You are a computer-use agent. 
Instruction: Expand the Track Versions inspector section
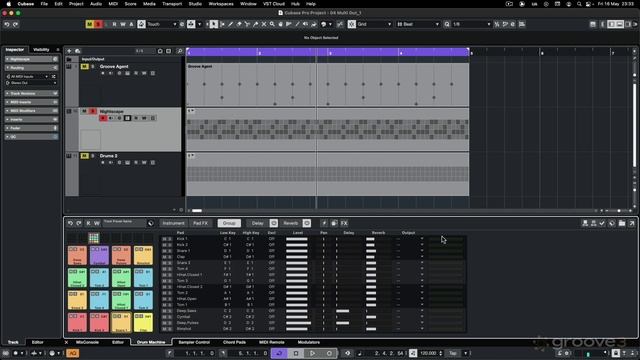point(31,93)
